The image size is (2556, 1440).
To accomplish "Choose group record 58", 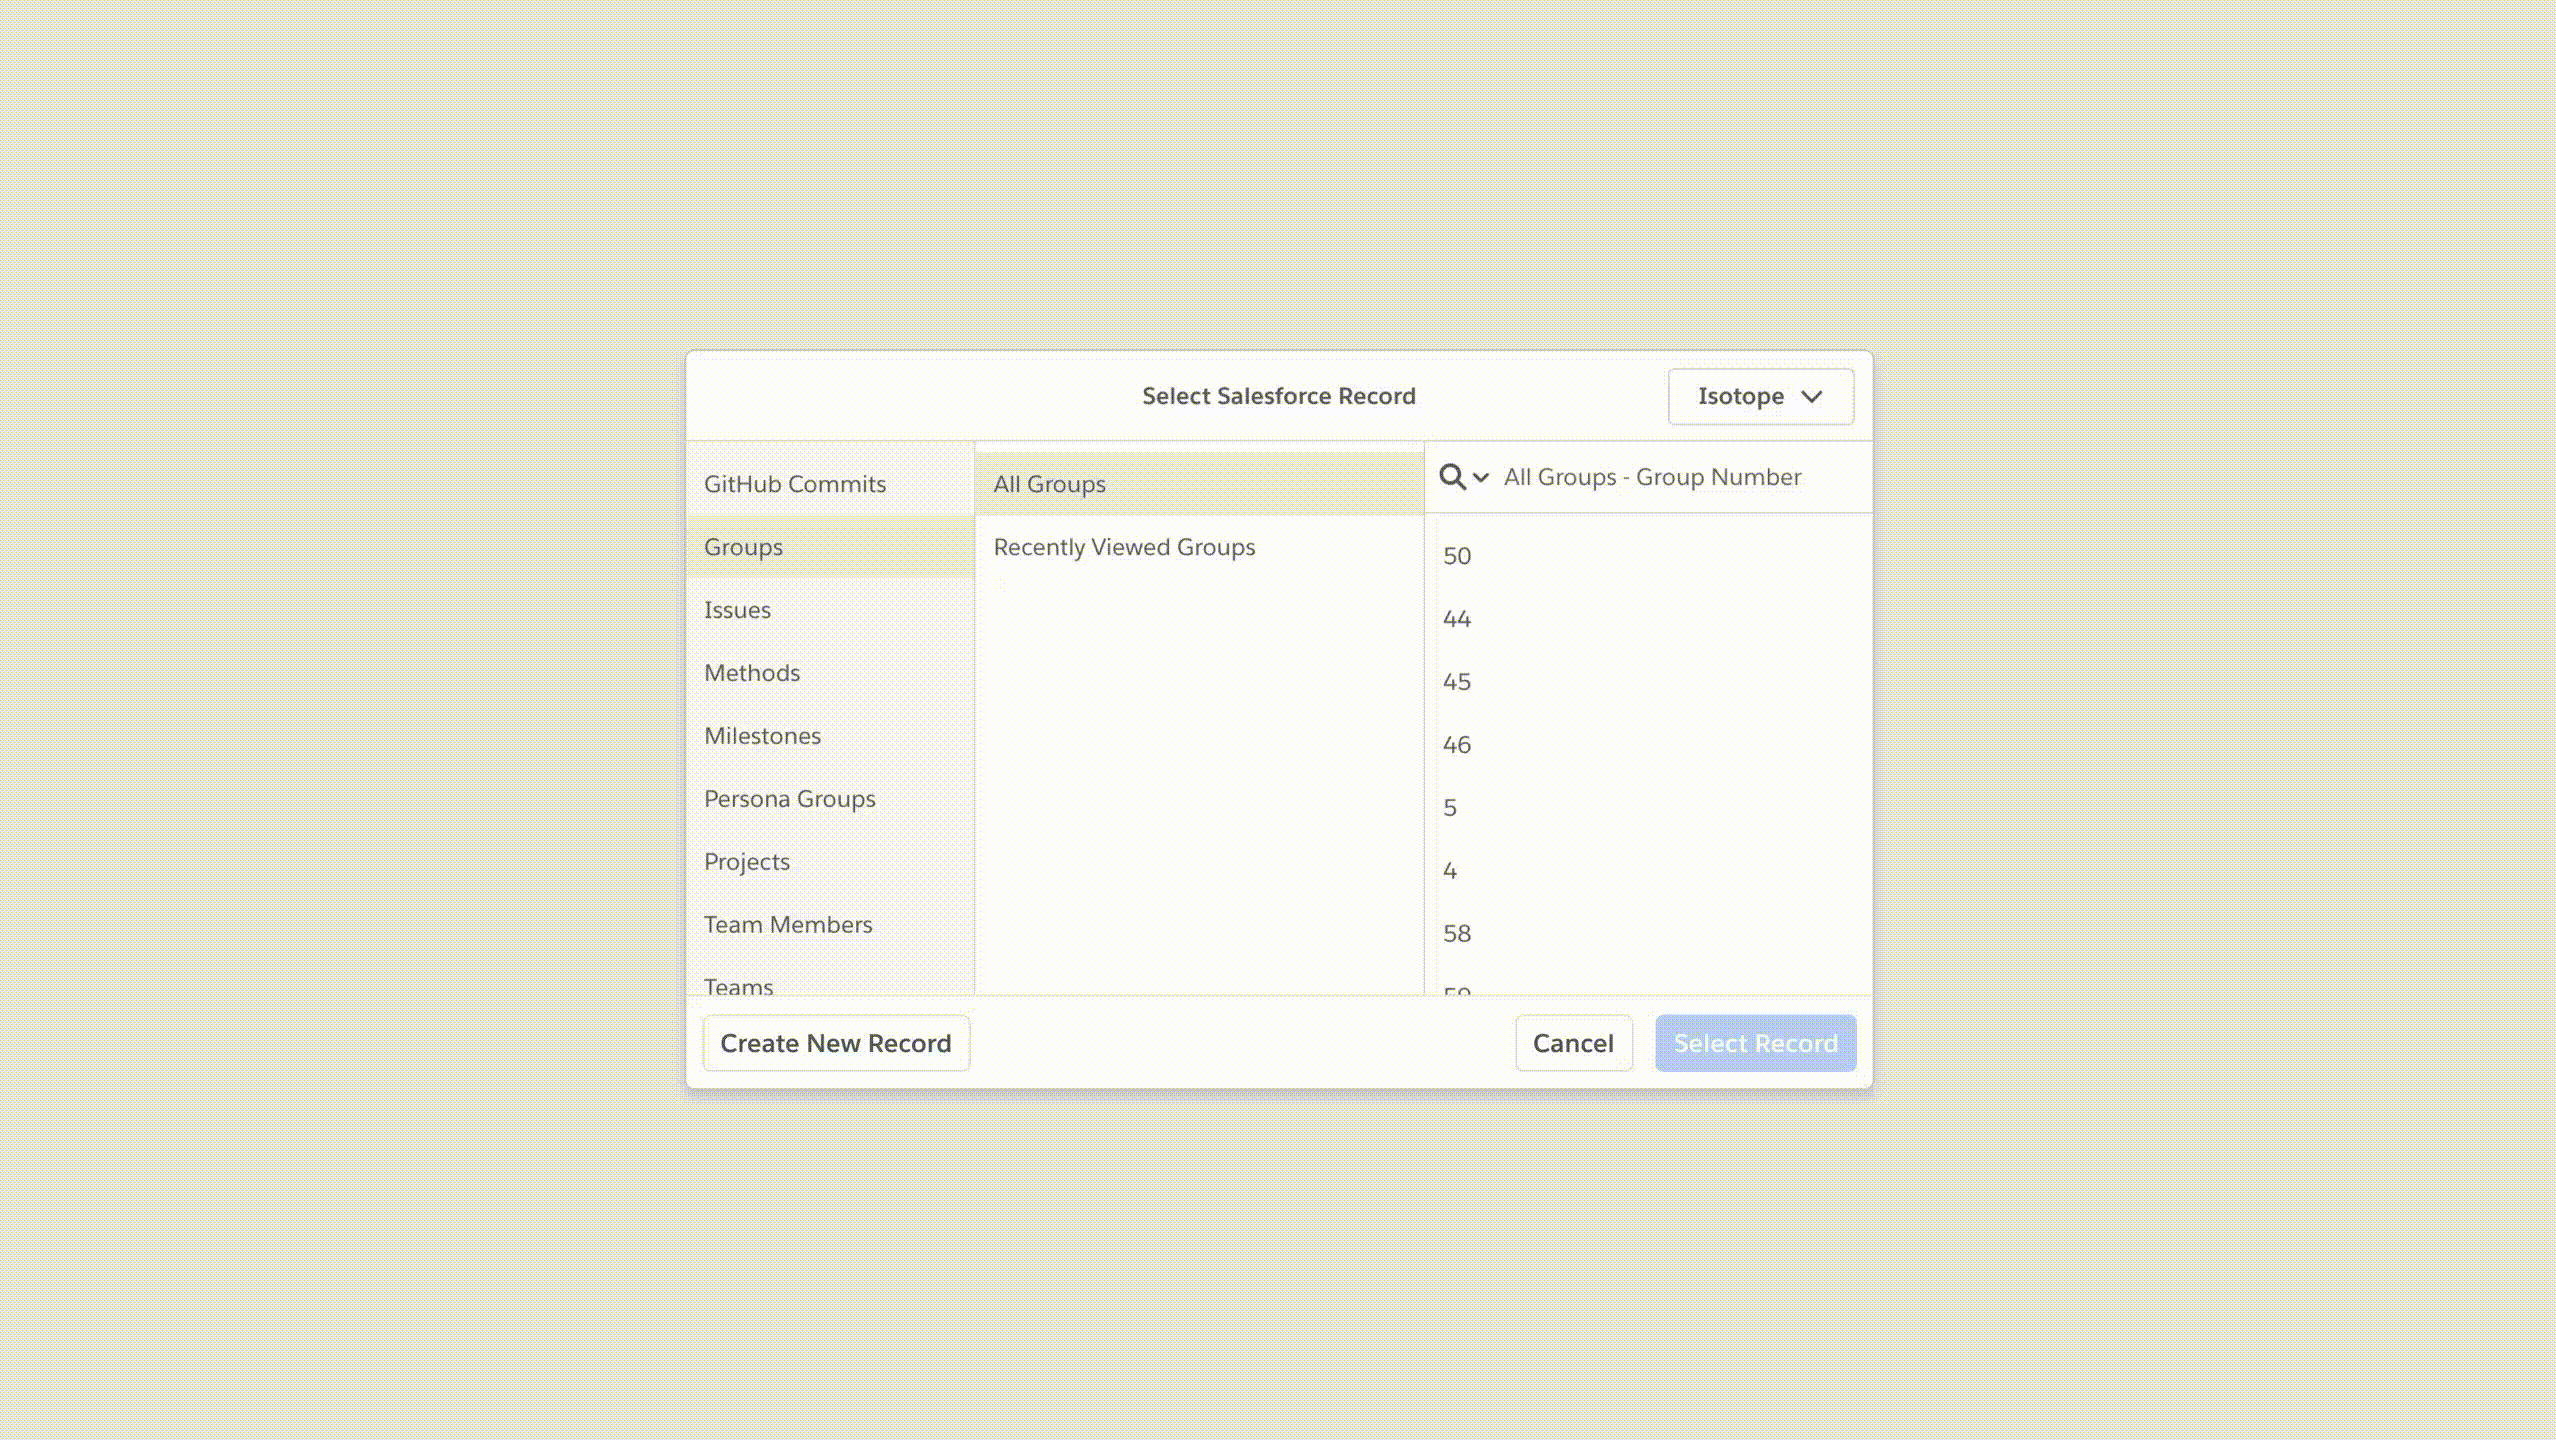I will tap(1457, 934).
